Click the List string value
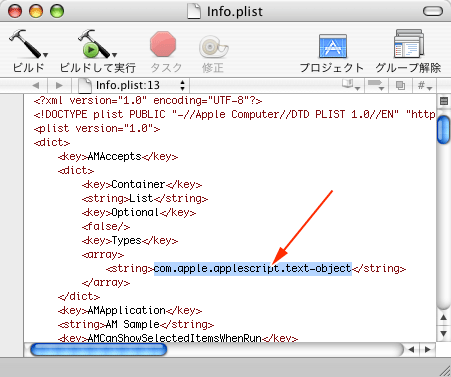 pos(141,198)
